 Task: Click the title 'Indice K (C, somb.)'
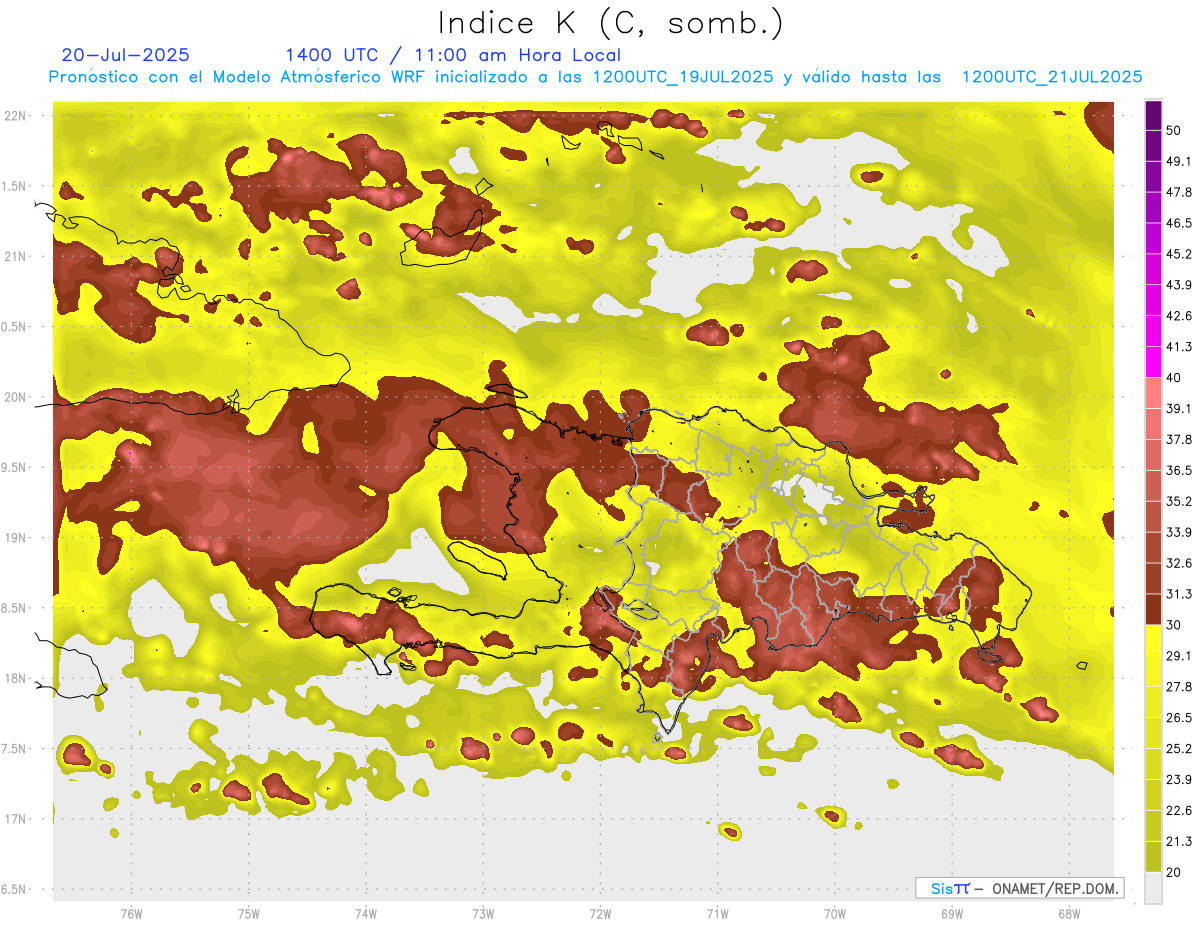coord(610,23)
